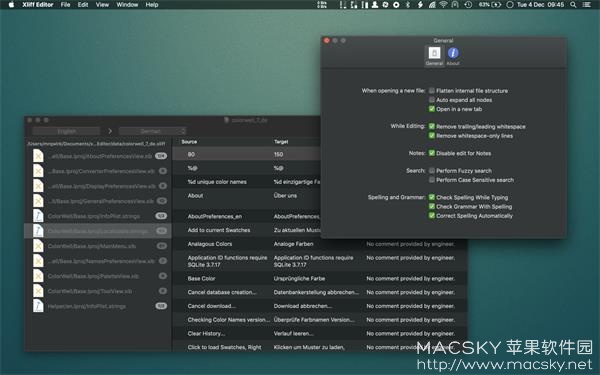Click the 'Über uns' target cell
The width and height of the screenshot is (600, 375).
coord(285,196)
